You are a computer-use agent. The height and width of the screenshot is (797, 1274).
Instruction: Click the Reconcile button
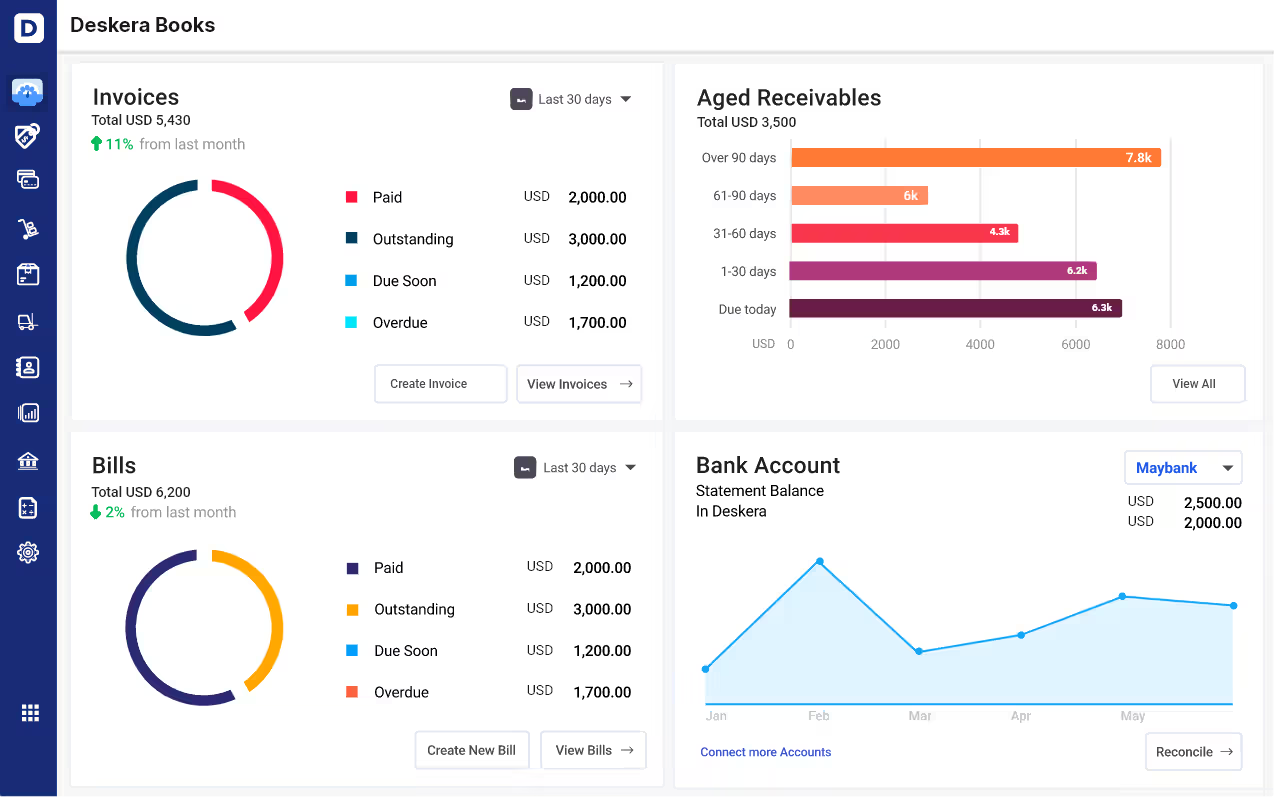[1193, 751]
